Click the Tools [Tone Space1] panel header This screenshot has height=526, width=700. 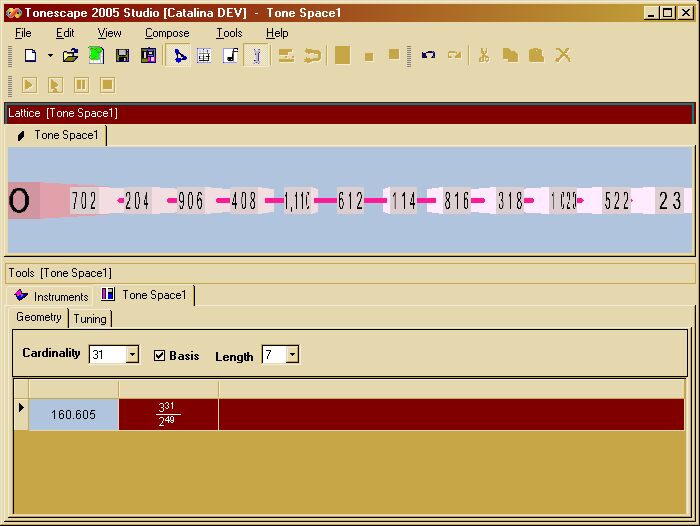[350, 273]
